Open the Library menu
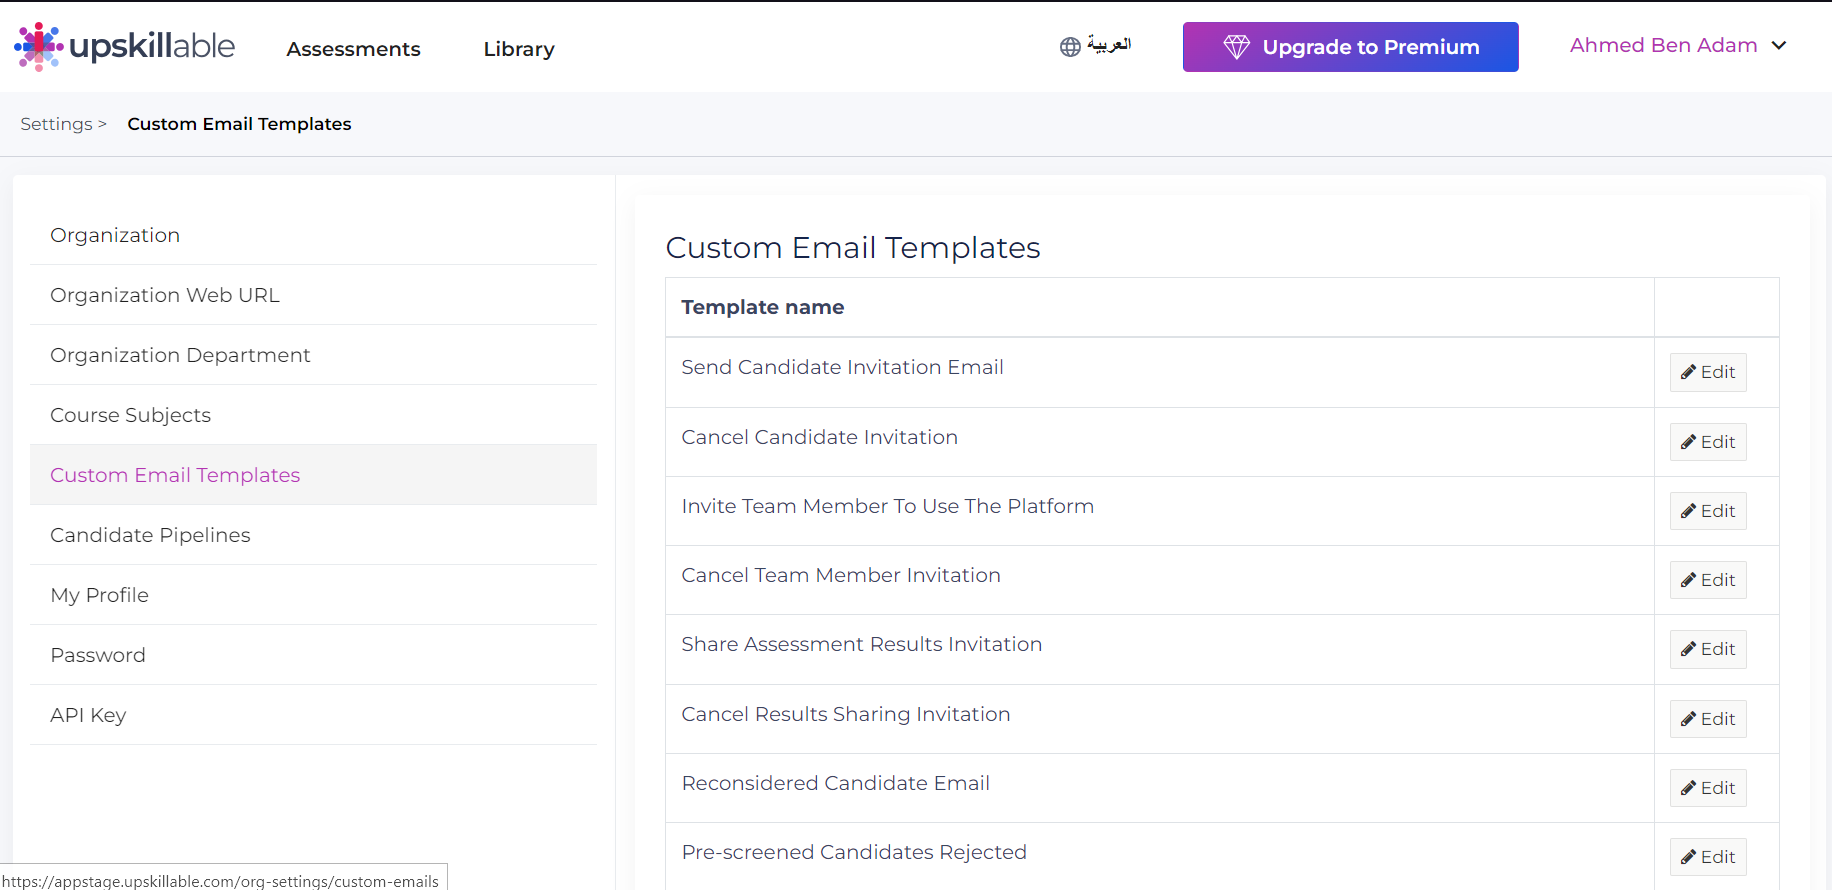This screenshot has width=1832, height=890. [519, 49]
